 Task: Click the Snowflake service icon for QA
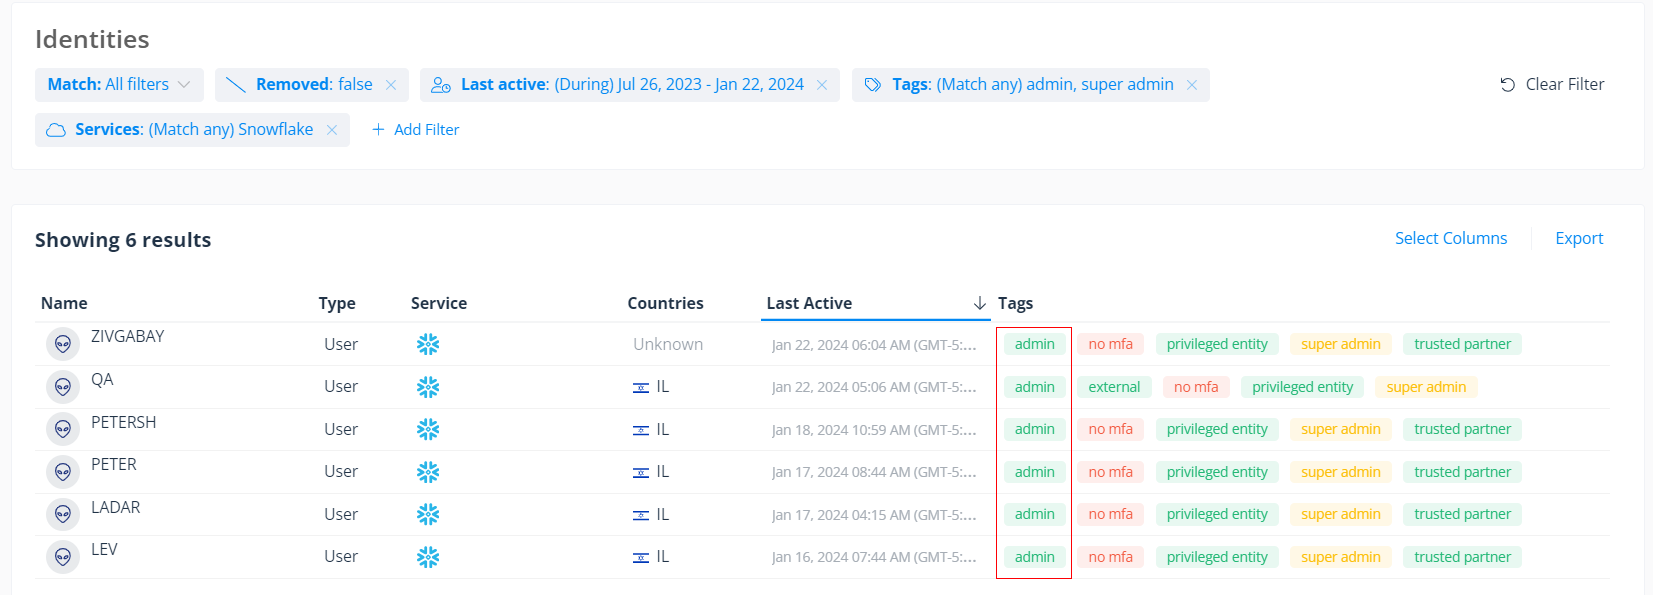pos(428,387)
